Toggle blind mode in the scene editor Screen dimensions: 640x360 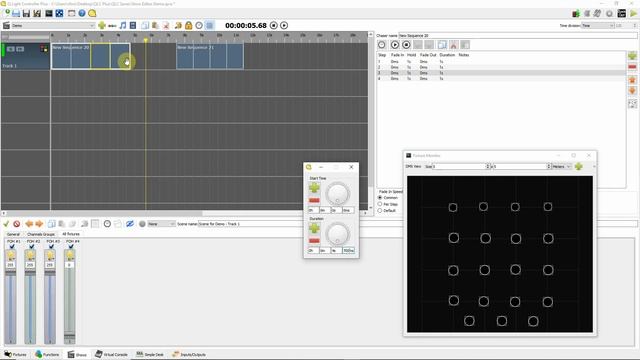pos(130,224)
